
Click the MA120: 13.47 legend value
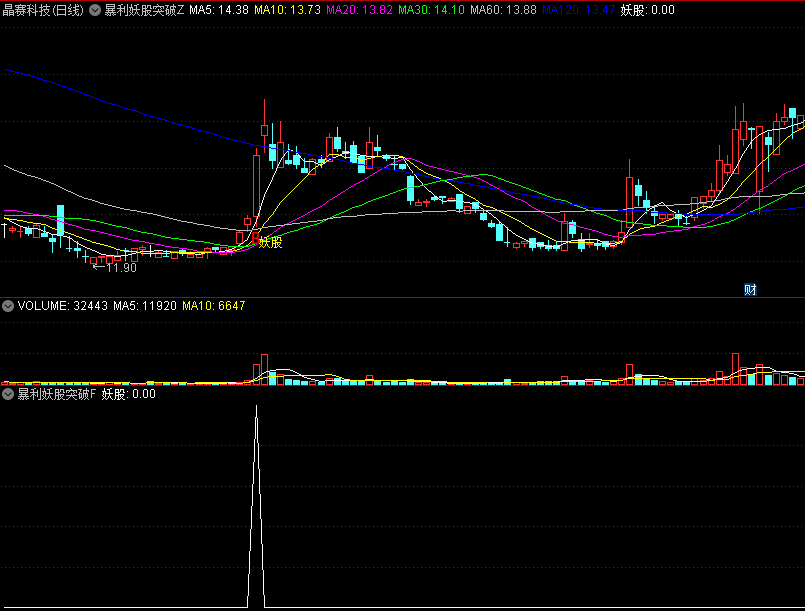click(x=579, y=10)
